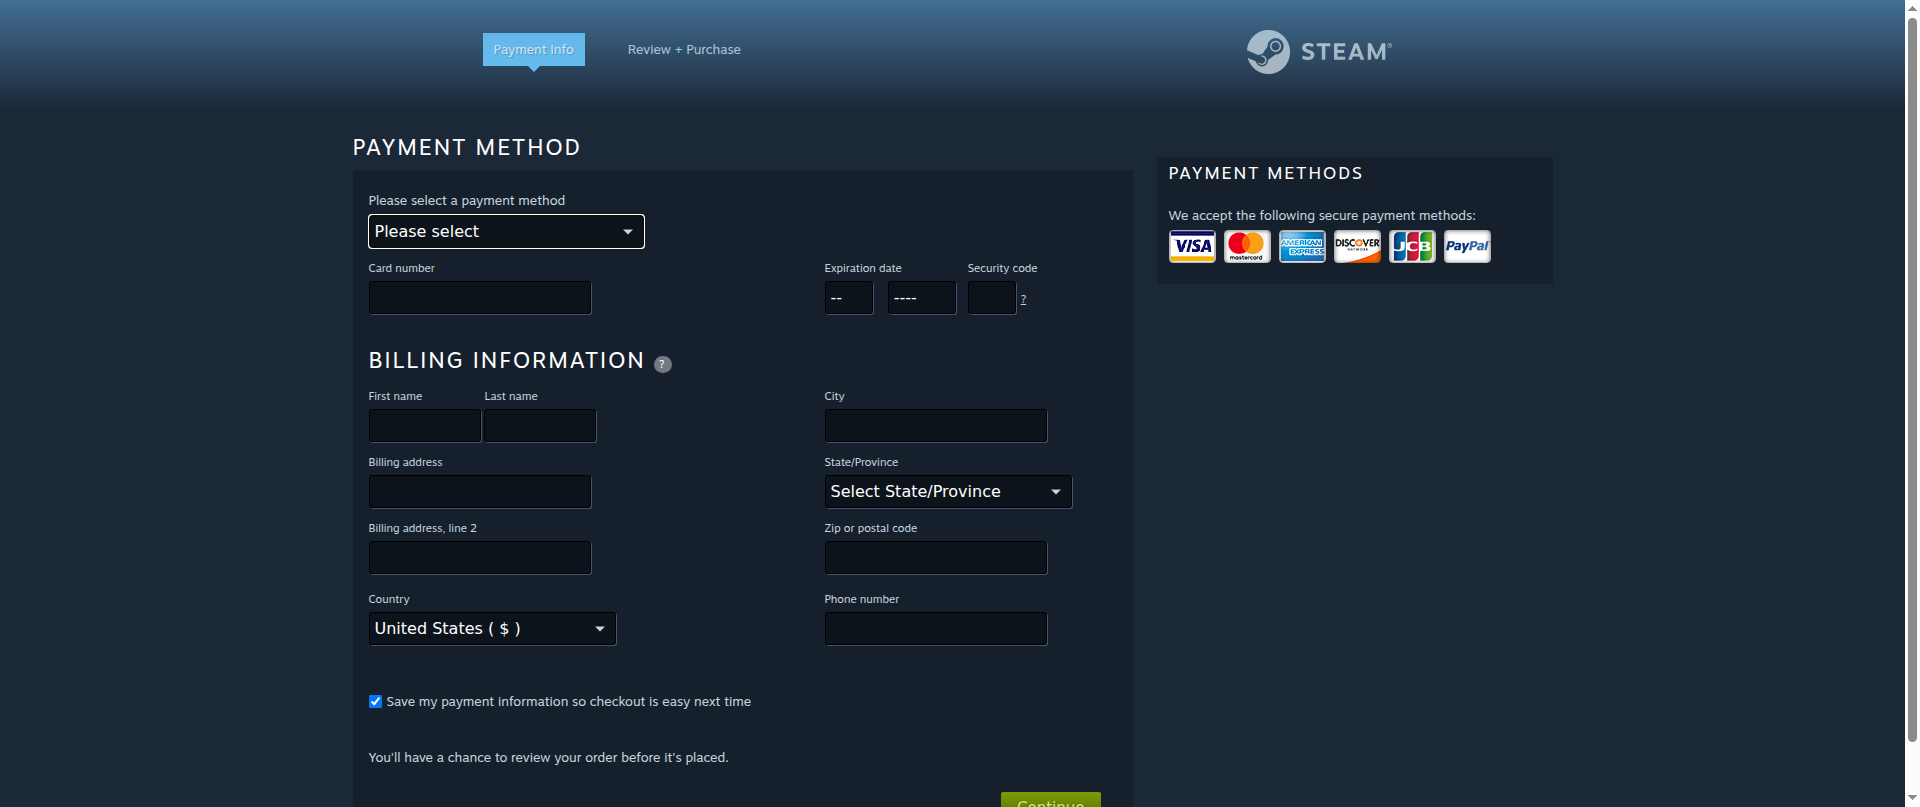Click the Visa card icon
Image resolution: width=1920 pixels, height=807 pixels.
click(1192, 246)
